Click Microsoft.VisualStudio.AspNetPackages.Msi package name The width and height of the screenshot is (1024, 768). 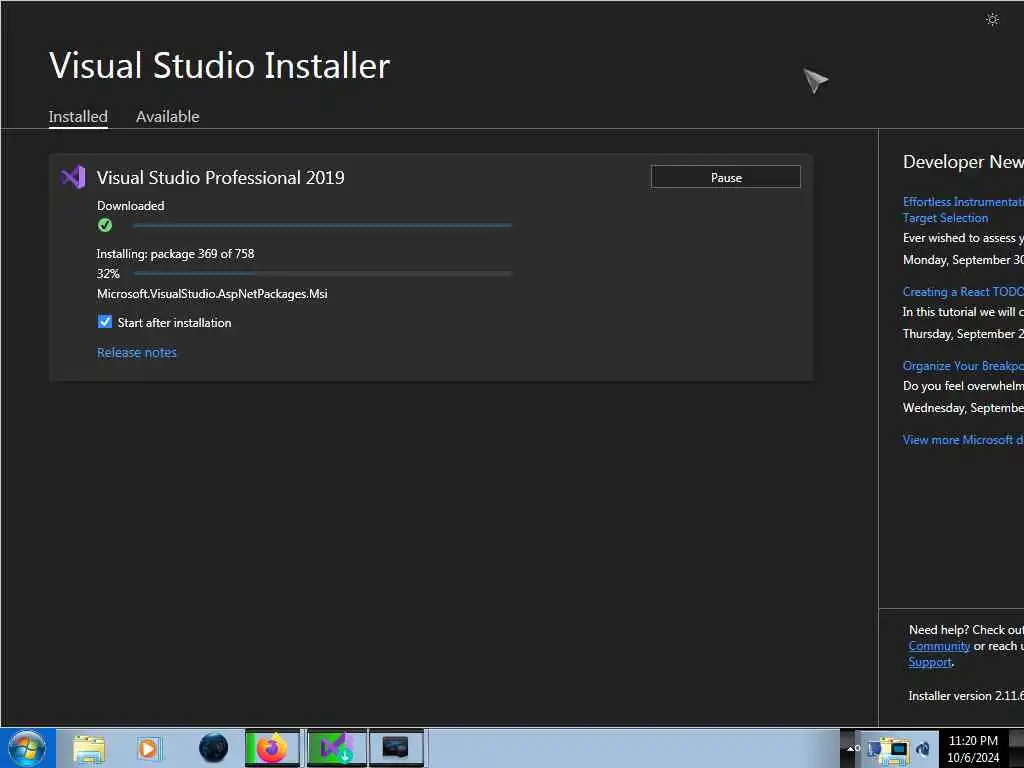tap(212, 294)
